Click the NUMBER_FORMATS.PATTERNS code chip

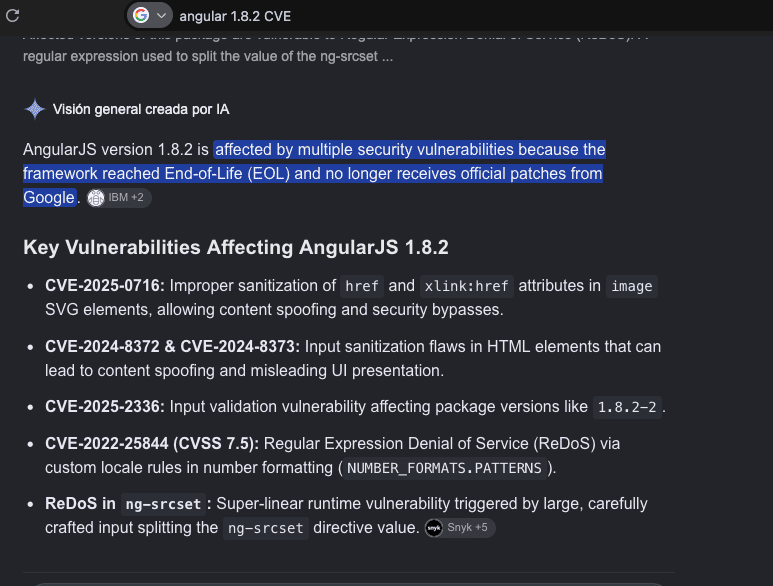444,468
